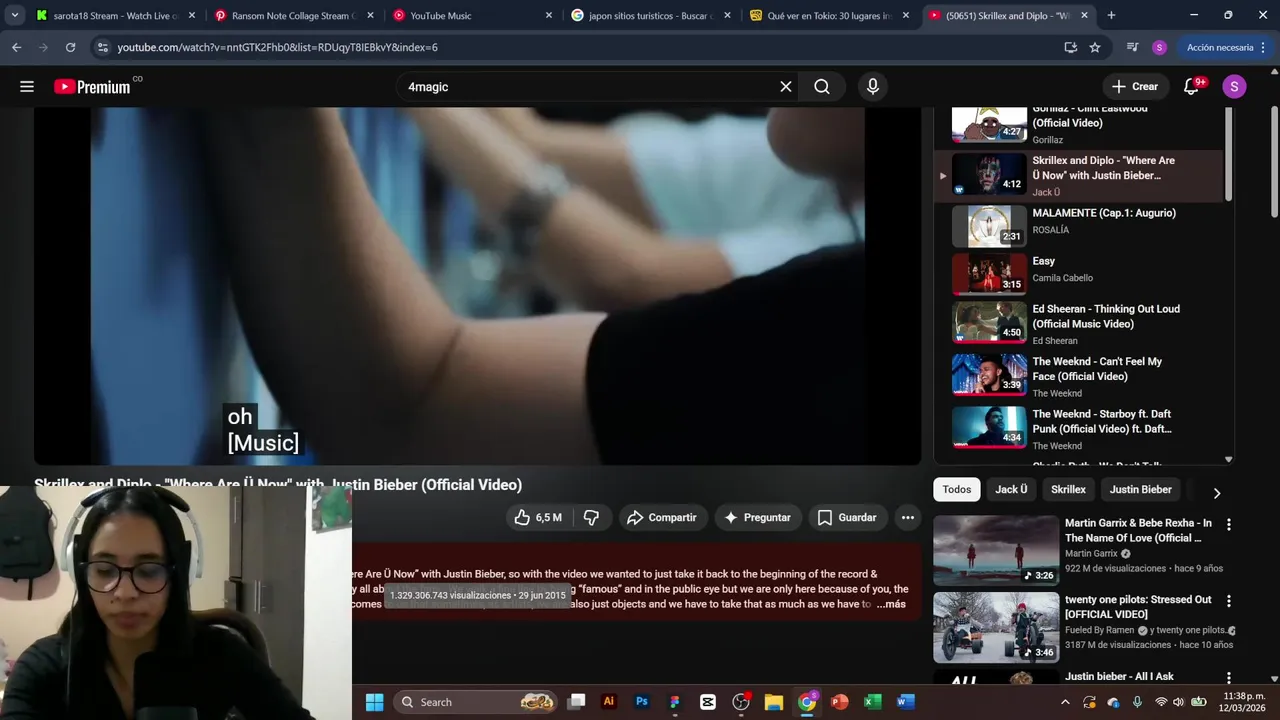Open Chrome tab search dropdown

point(14,15)
